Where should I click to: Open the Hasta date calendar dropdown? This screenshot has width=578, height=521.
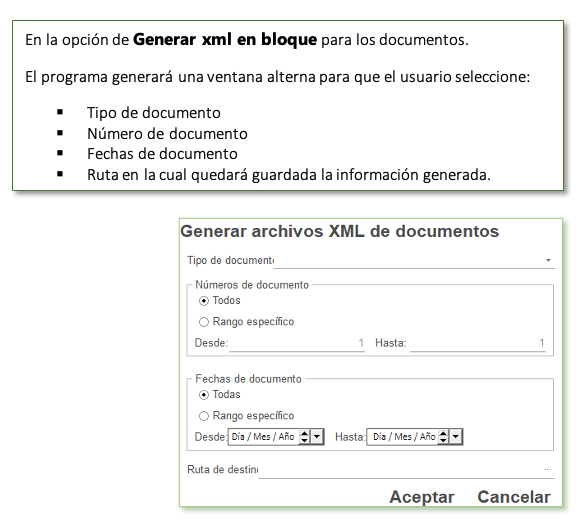456,437
